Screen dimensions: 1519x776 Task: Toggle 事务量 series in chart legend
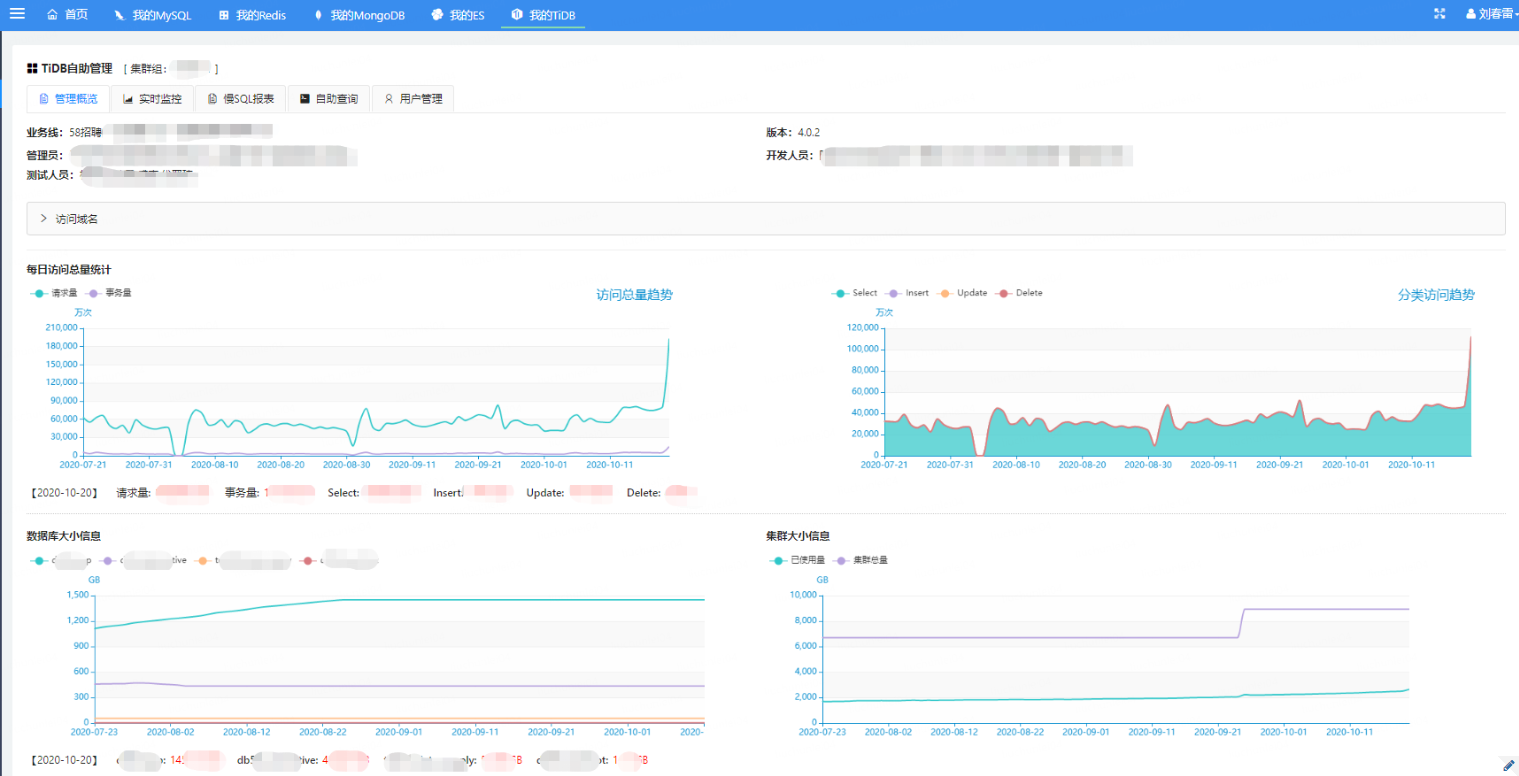pyautogui.click(x=110, y=293)
